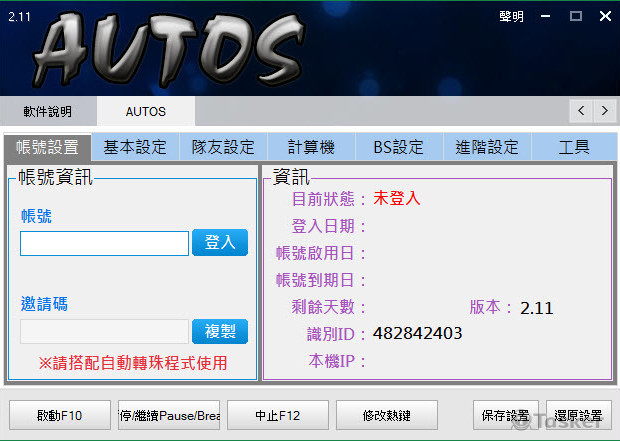Open the 進階設定 tab

click(487, 147)
